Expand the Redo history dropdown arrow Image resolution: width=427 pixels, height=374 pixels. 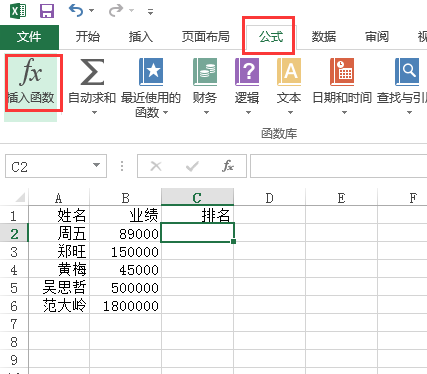coord(131,11)
